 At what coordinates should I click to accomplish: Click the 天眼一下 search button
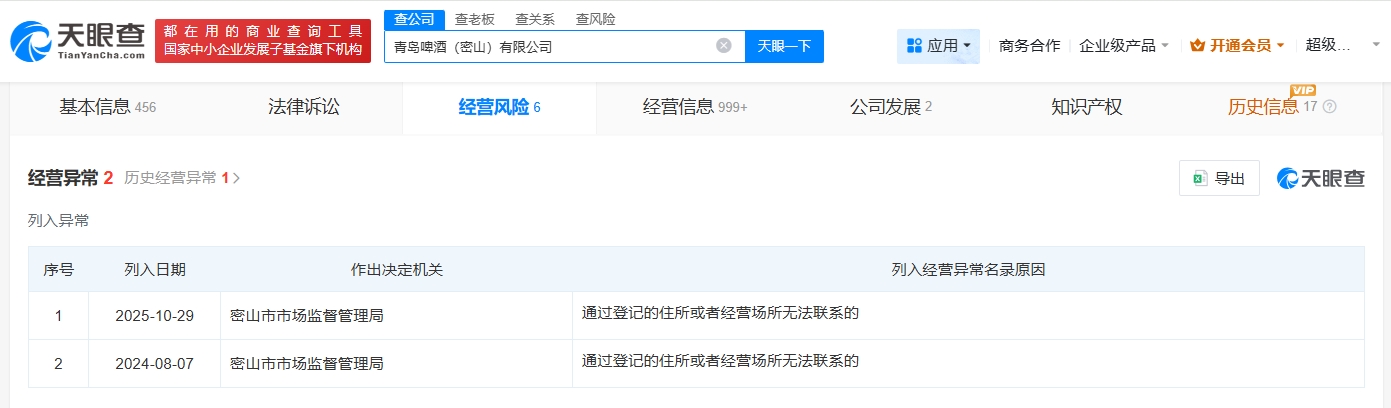784,46
